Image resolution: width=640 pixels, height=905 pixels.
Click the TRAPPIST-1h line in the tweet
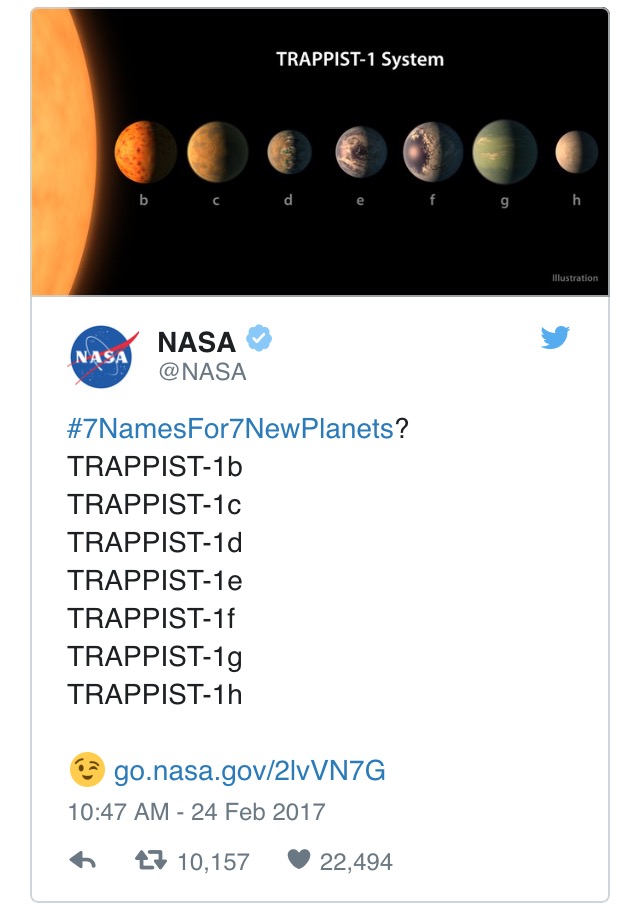pyautogui.click(x=155, y=694)
